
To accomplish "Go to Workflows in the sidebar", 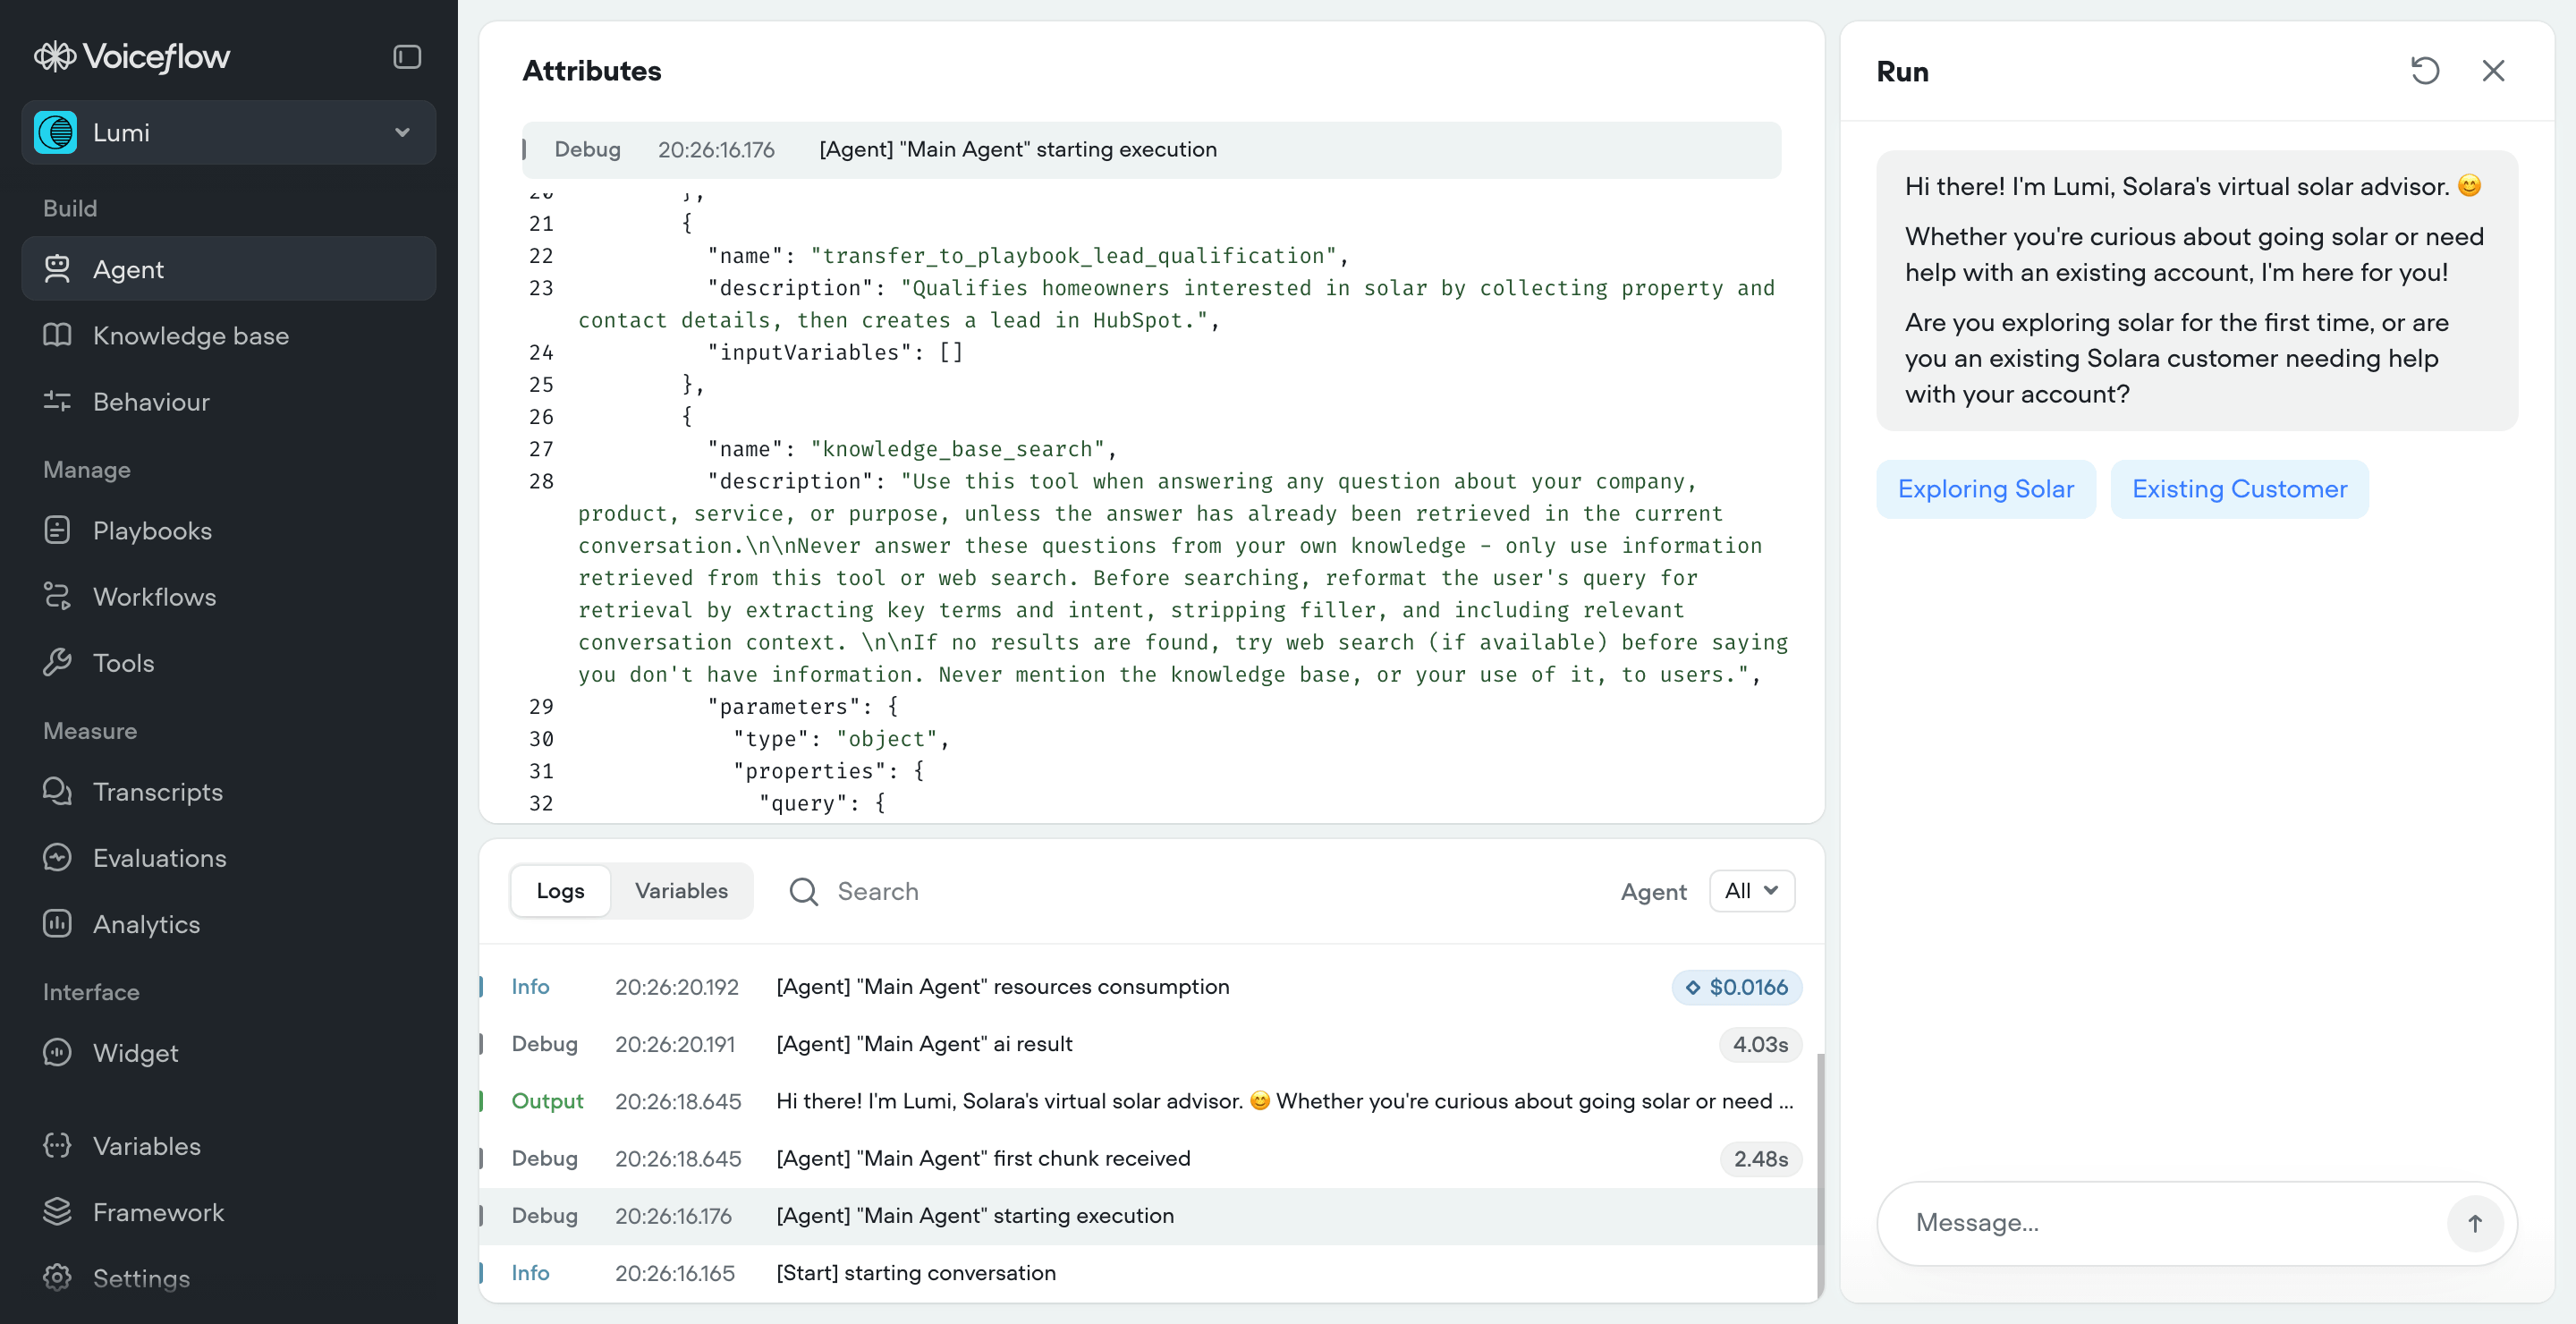I will (154, 597).
